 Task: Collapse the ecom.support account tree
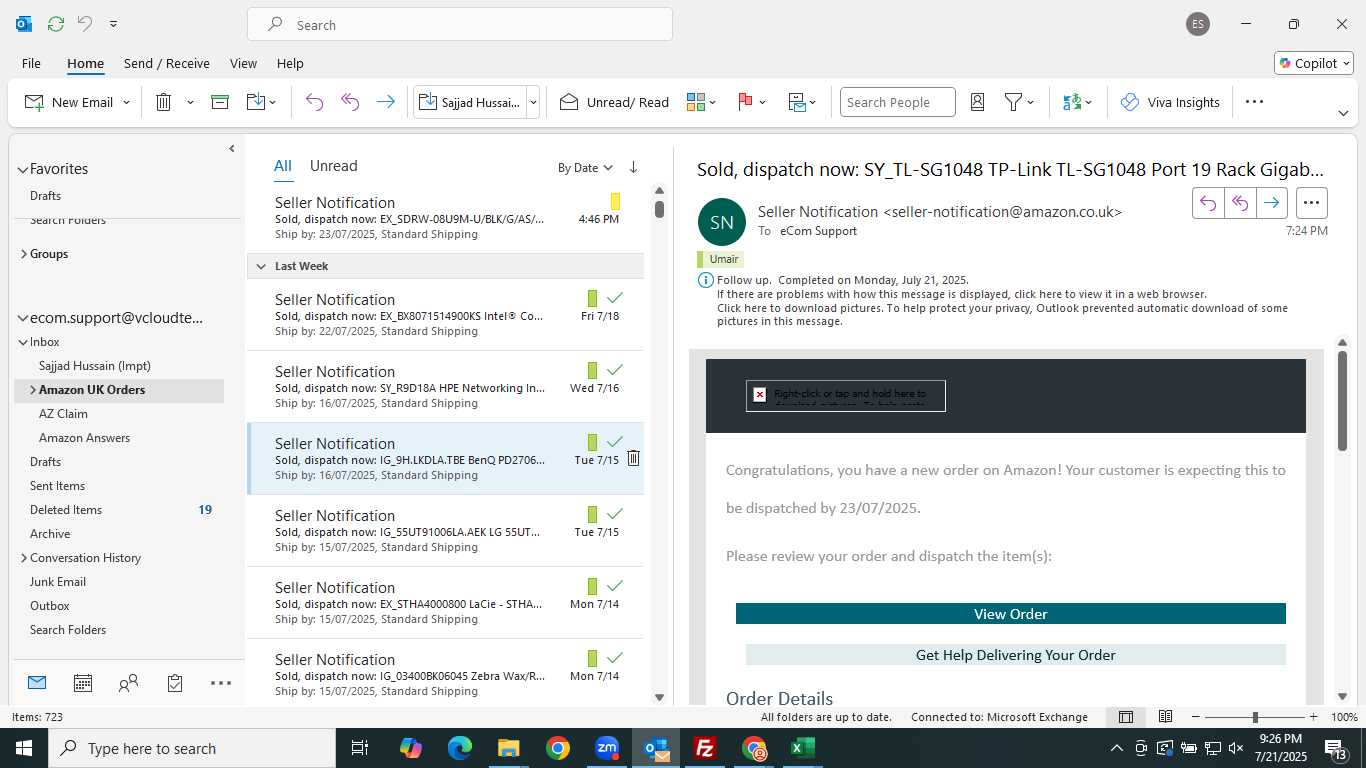tap(23, 319)
